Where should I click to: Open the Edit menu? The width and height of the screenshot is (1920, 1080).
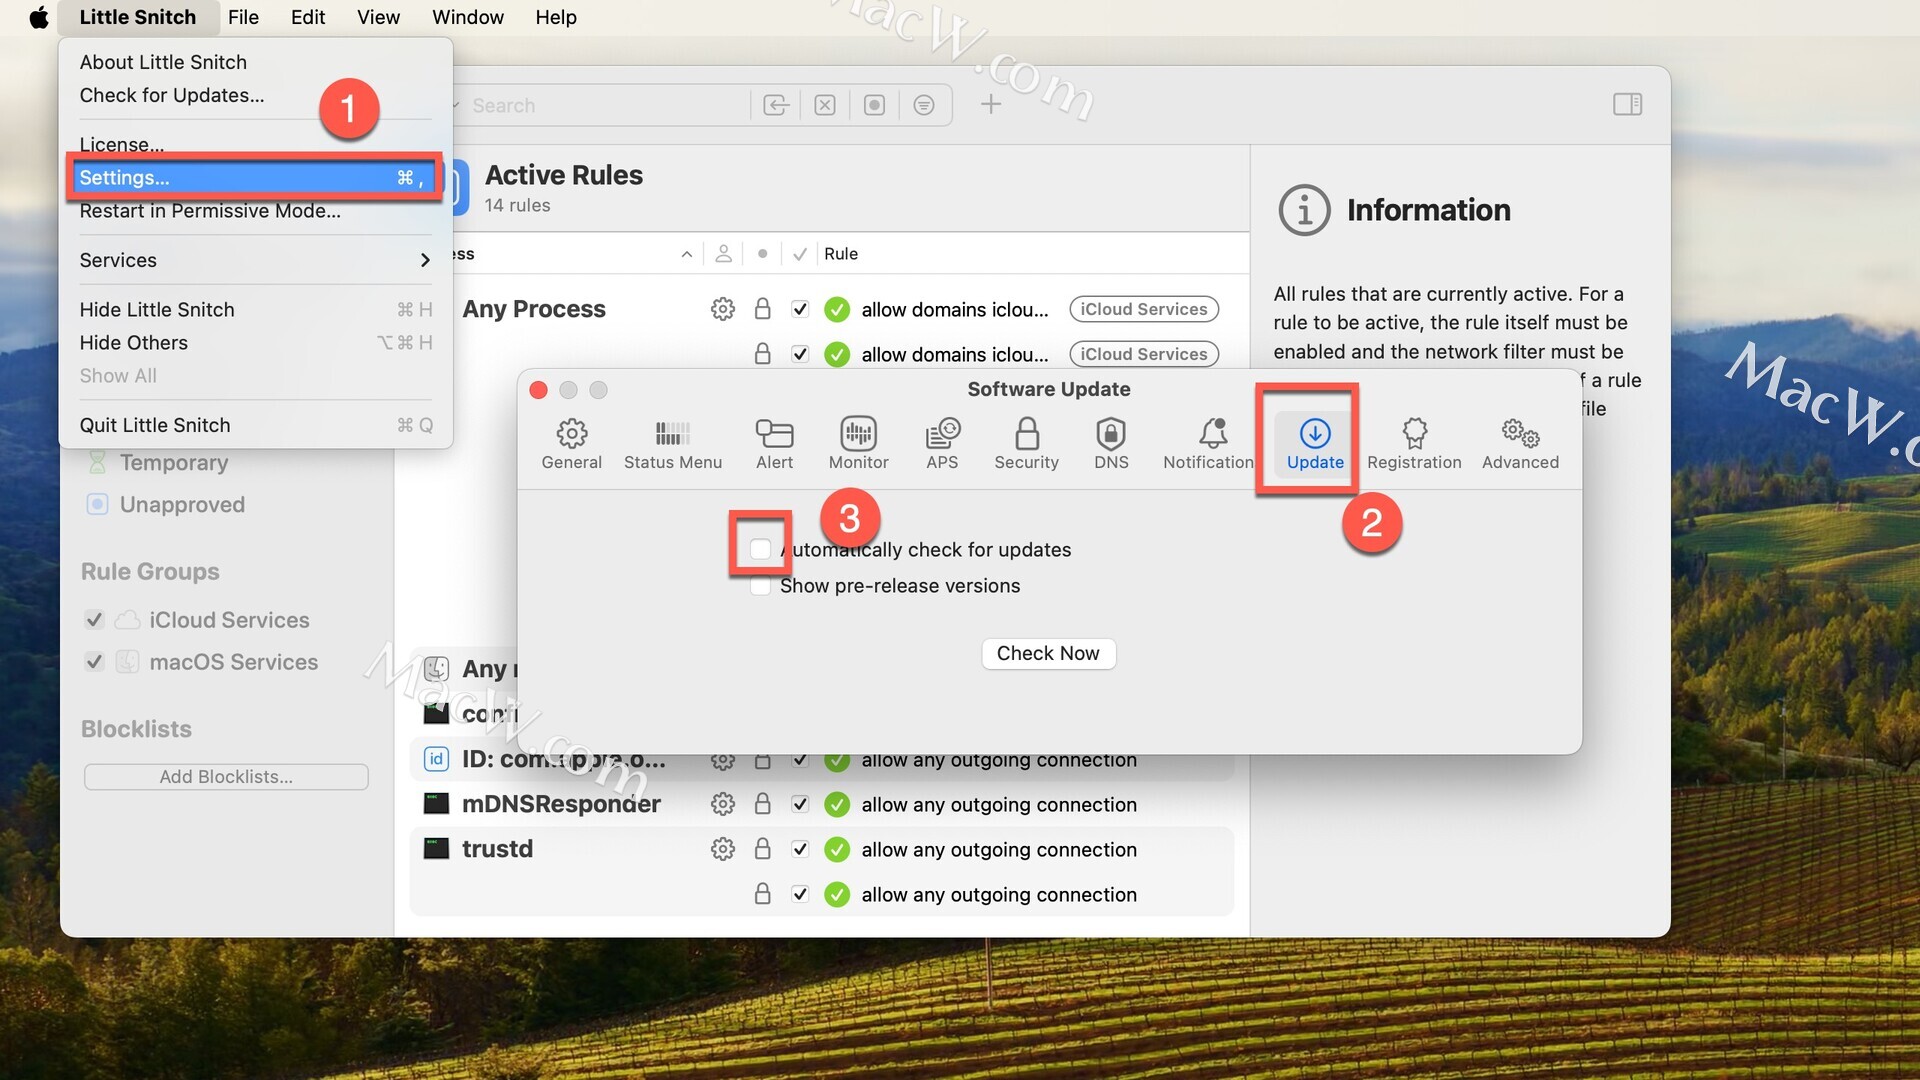pyautogui.click(x=308, y=17)
